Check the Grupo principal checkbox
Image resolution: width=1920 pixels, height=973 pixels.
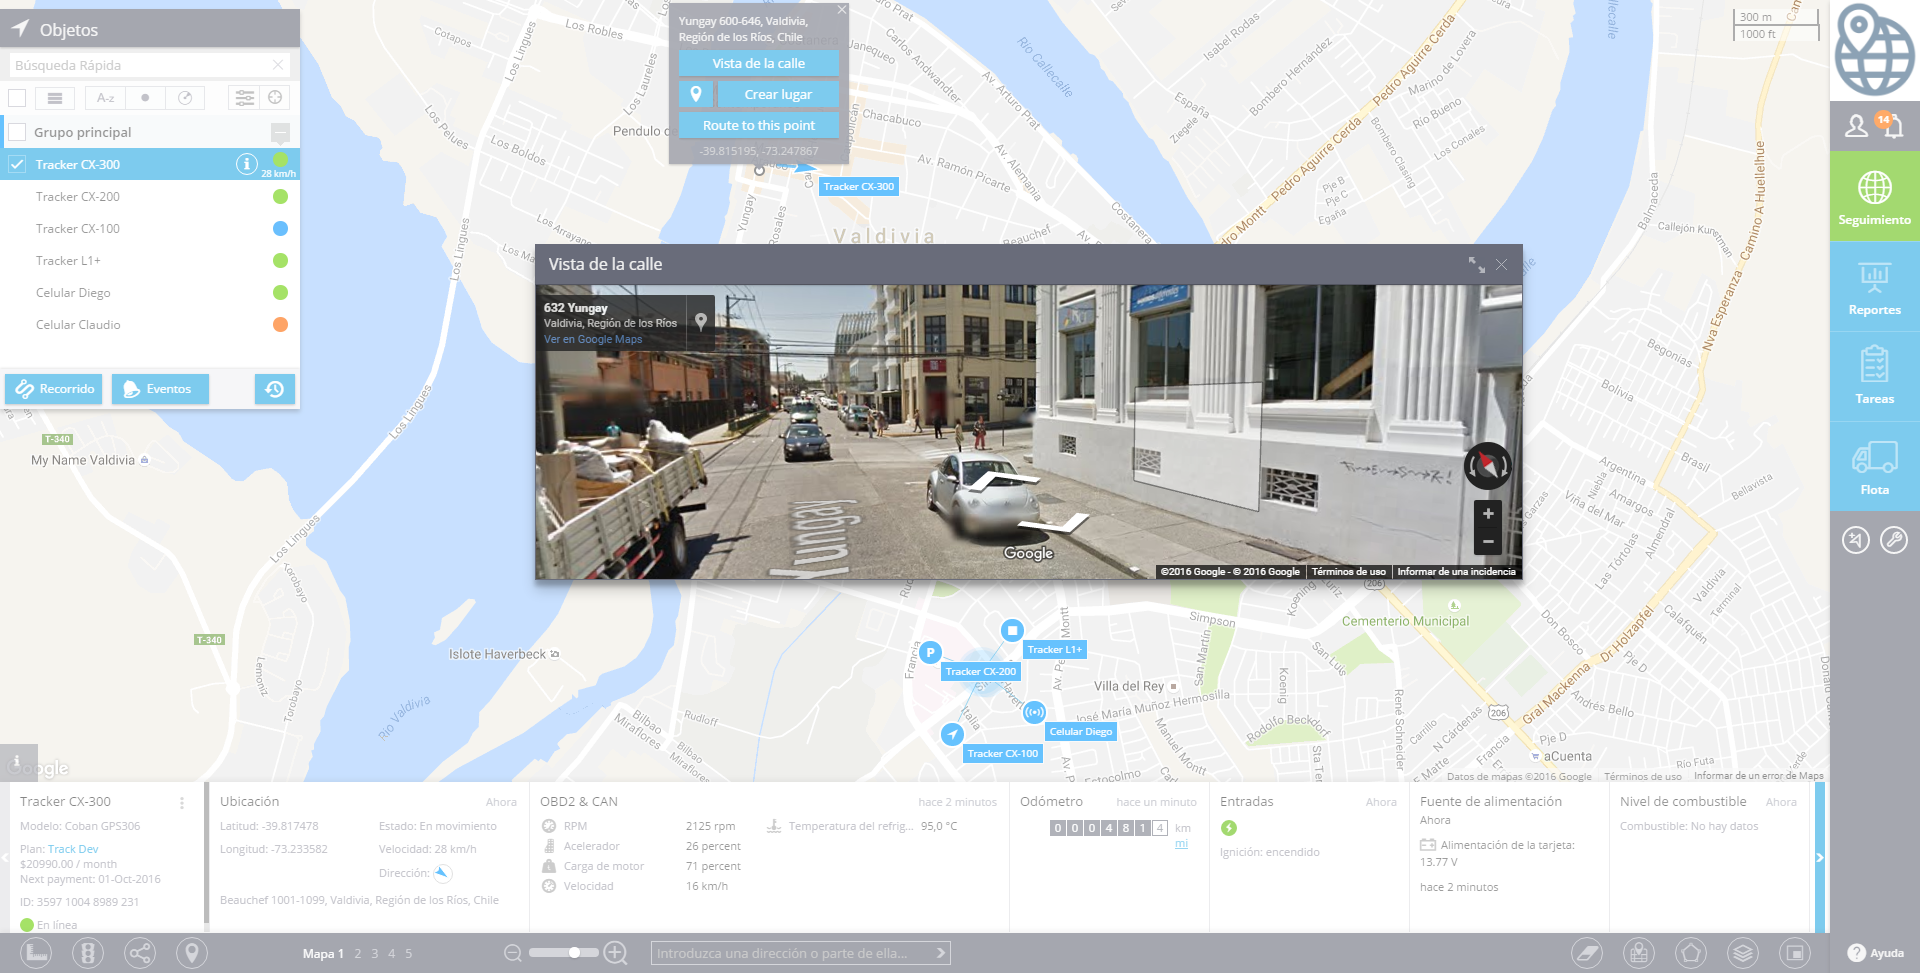[x=17, y=132]
